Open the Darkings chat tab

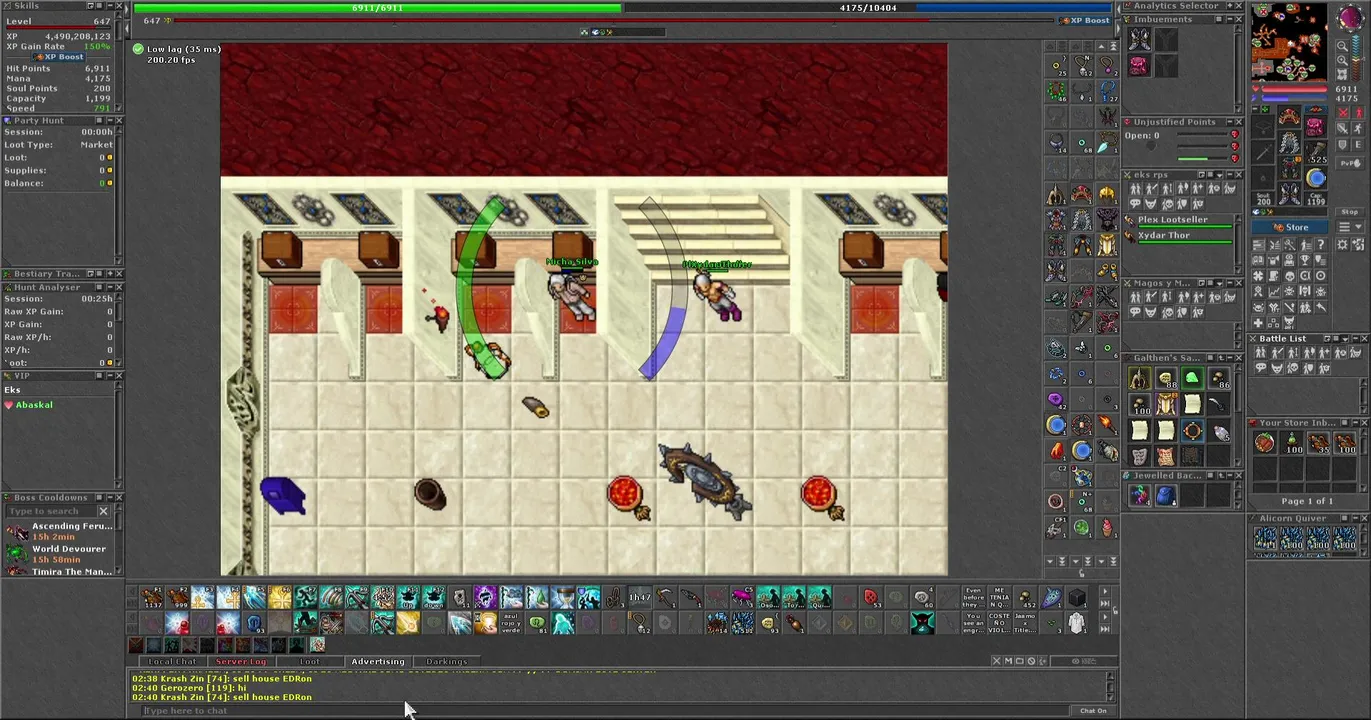(x=446, y=661)
